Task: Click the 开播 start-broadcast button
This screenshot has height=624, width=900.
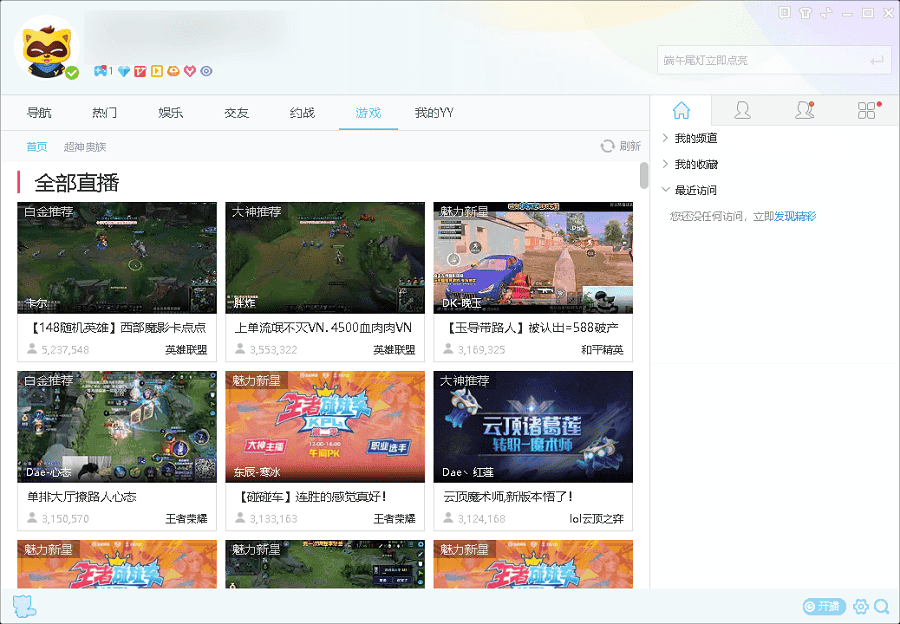Action: pos(824,606)
